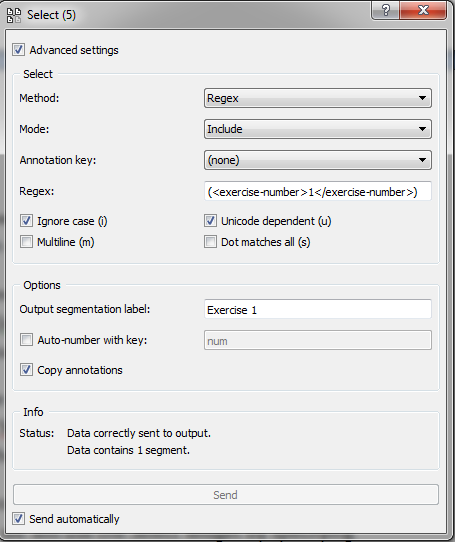Enable the Multiline (m) checkbox
Viewport: 455px width, 542px height.
pos(26,242)
